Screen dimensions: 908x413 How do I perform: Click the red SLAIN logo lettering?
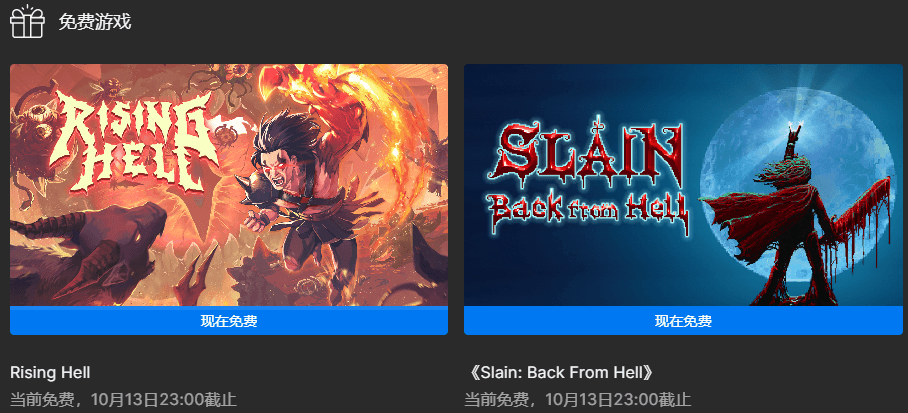[x=586, y=150]
